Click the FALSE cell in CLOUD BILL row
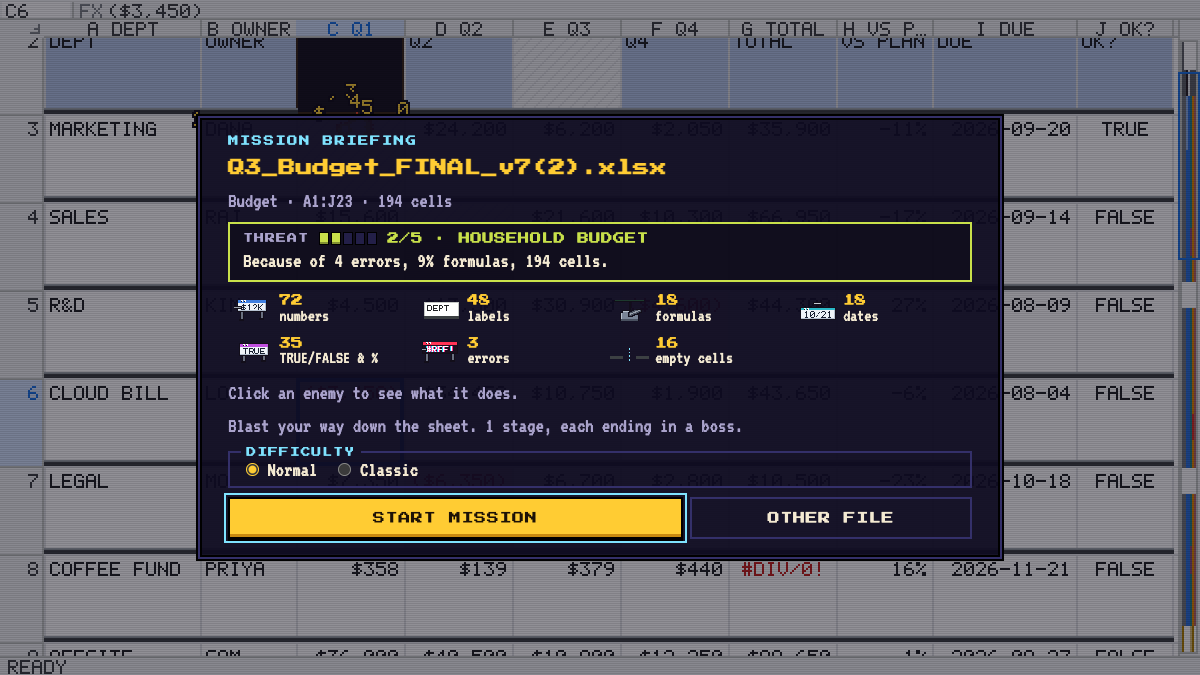 click(x=1125, y=422)
